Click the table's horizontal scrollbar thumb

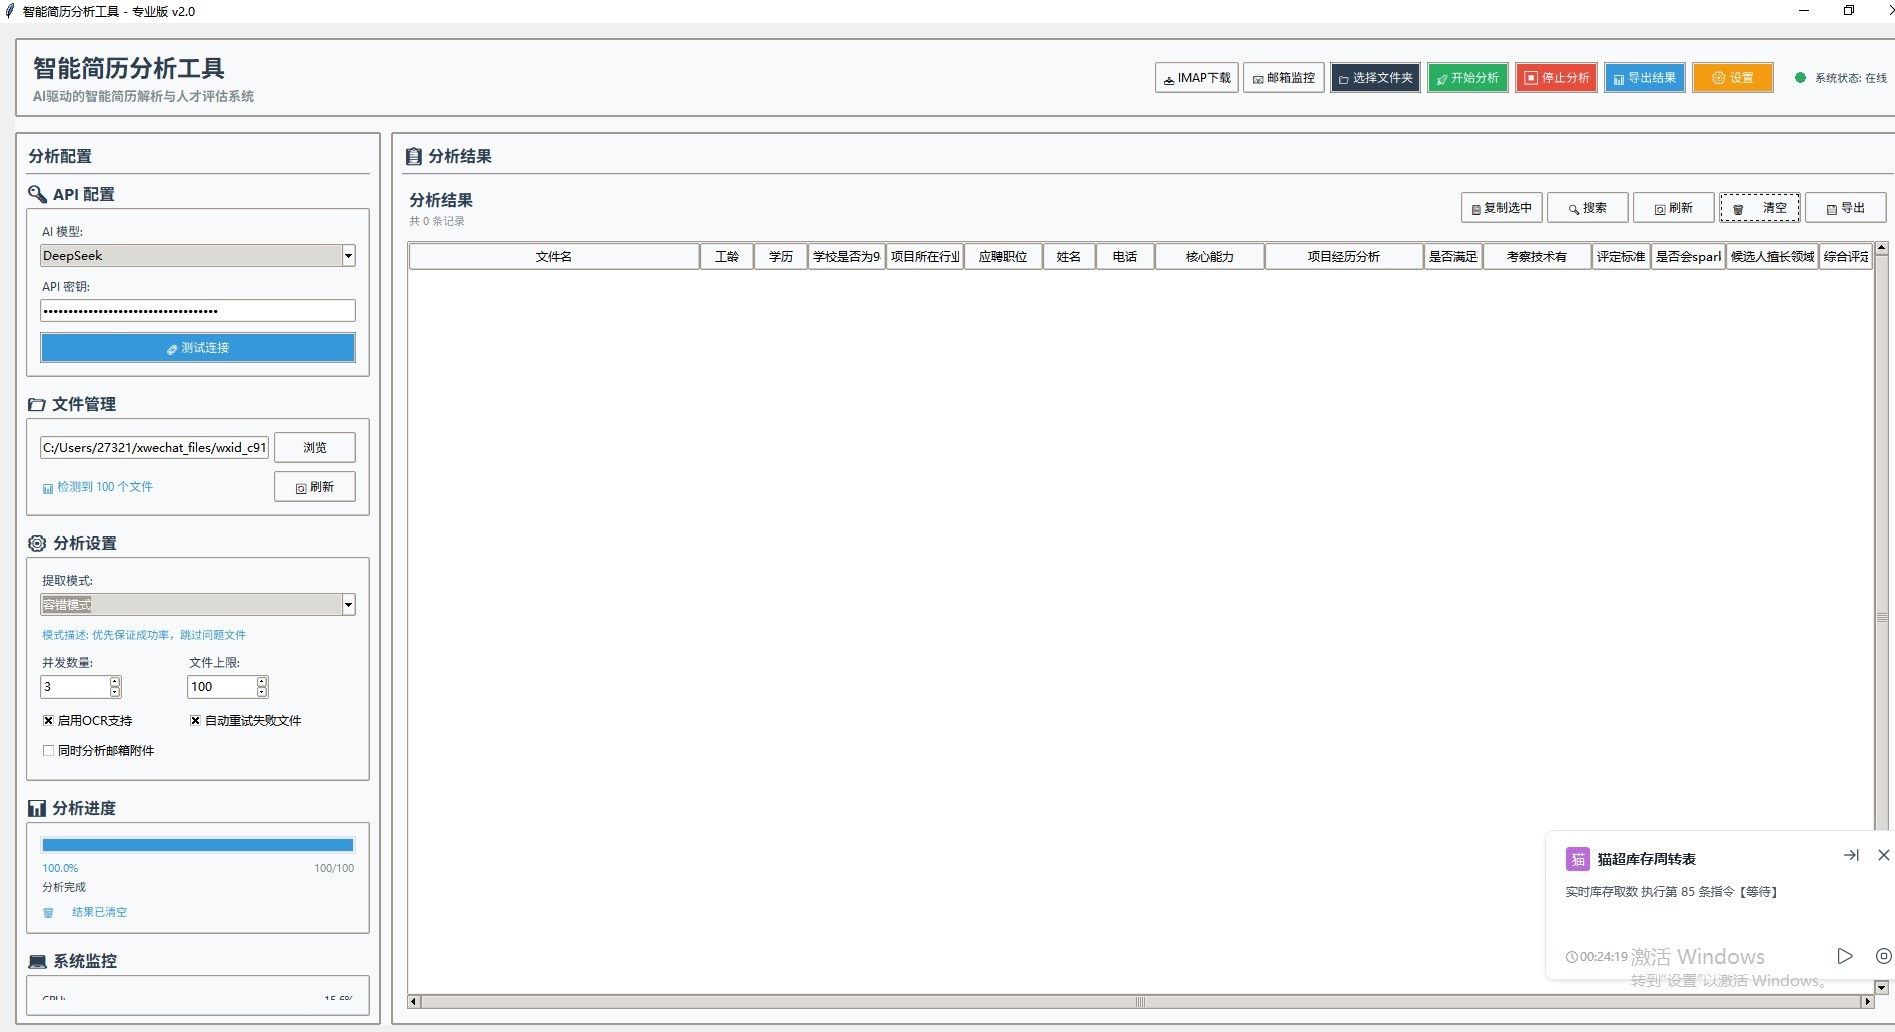(x=1140, y=1001)
